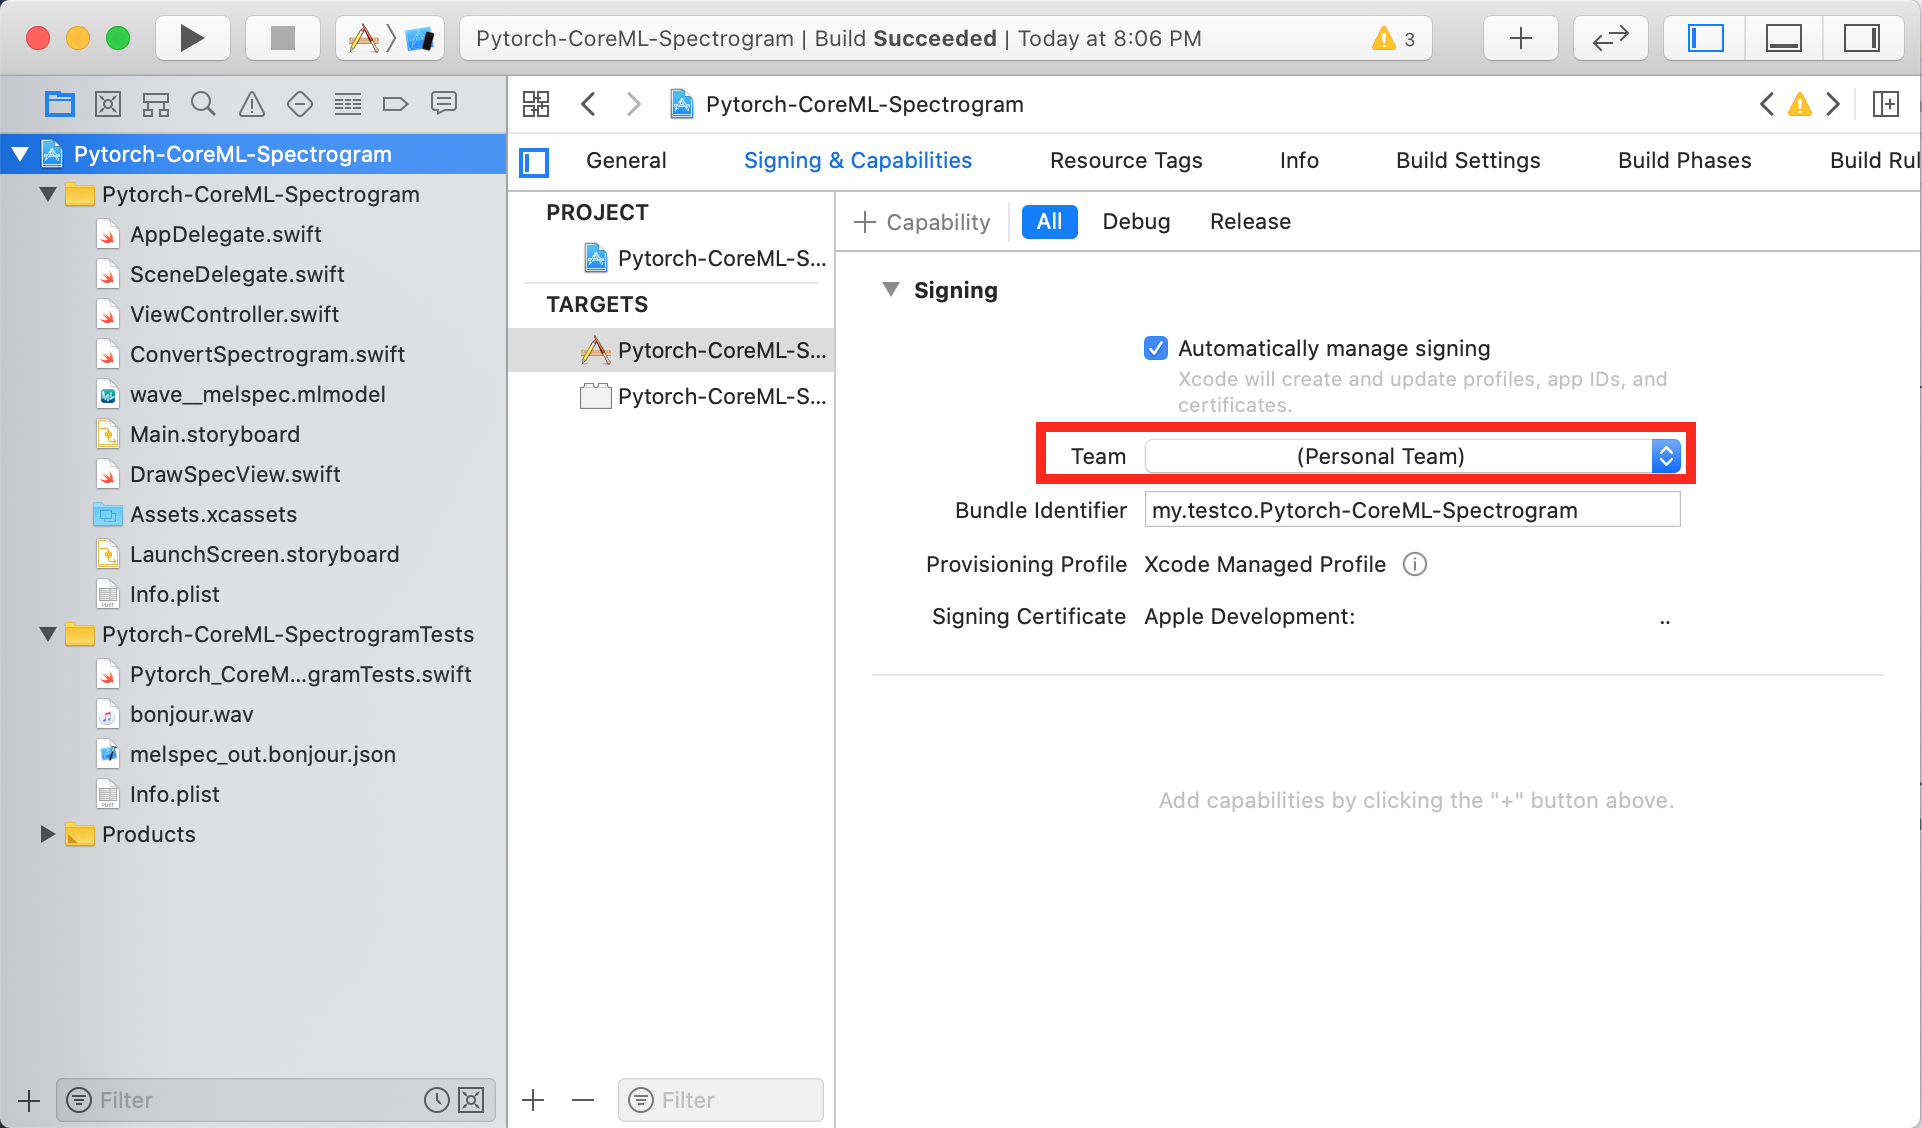Add a file with navigator plus button

29,1100
